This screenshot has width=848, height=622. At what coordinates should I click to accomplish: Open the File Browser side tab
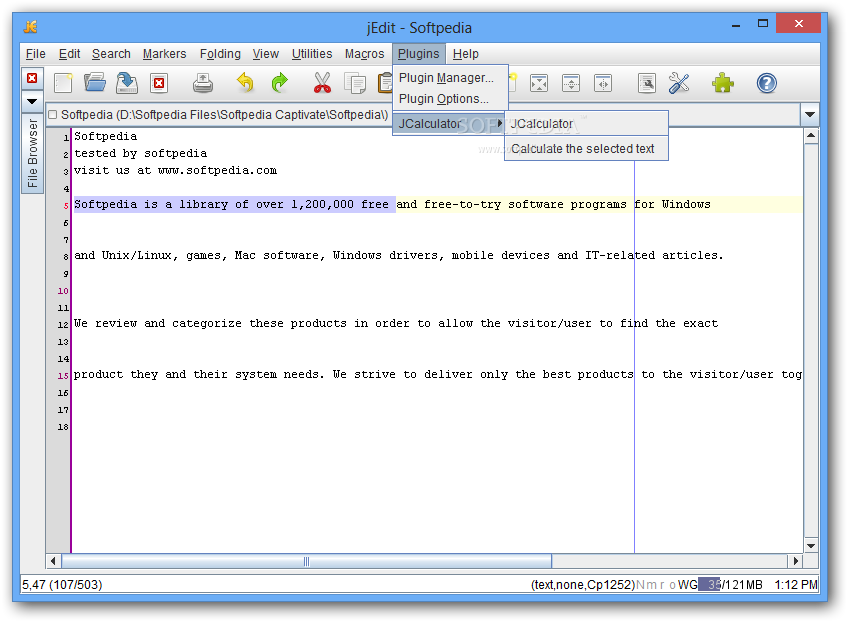(x=32, y=153)
